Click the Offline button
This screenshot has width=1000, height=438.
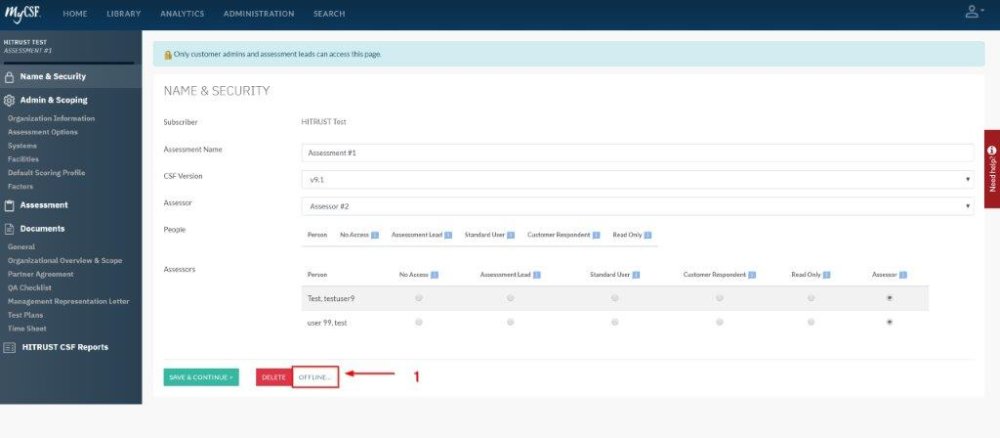(x=315, y=377)
